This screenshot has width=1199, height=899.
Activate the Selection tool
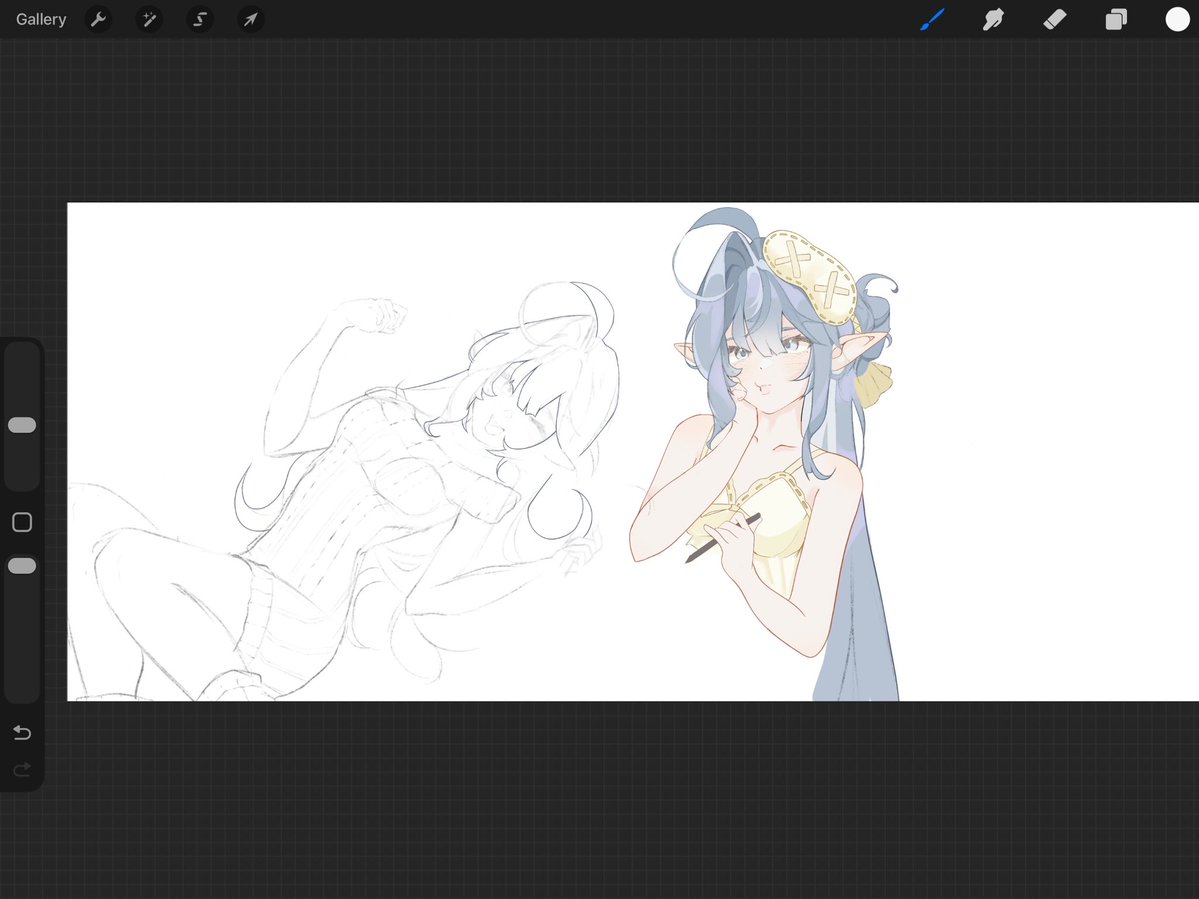pos(200,19)
